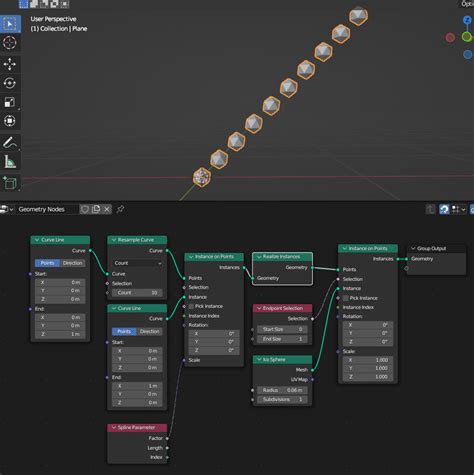Select Direction mode in Curve Line with End X 1 m
Screen dimensions: 474x475
(149, 331)
